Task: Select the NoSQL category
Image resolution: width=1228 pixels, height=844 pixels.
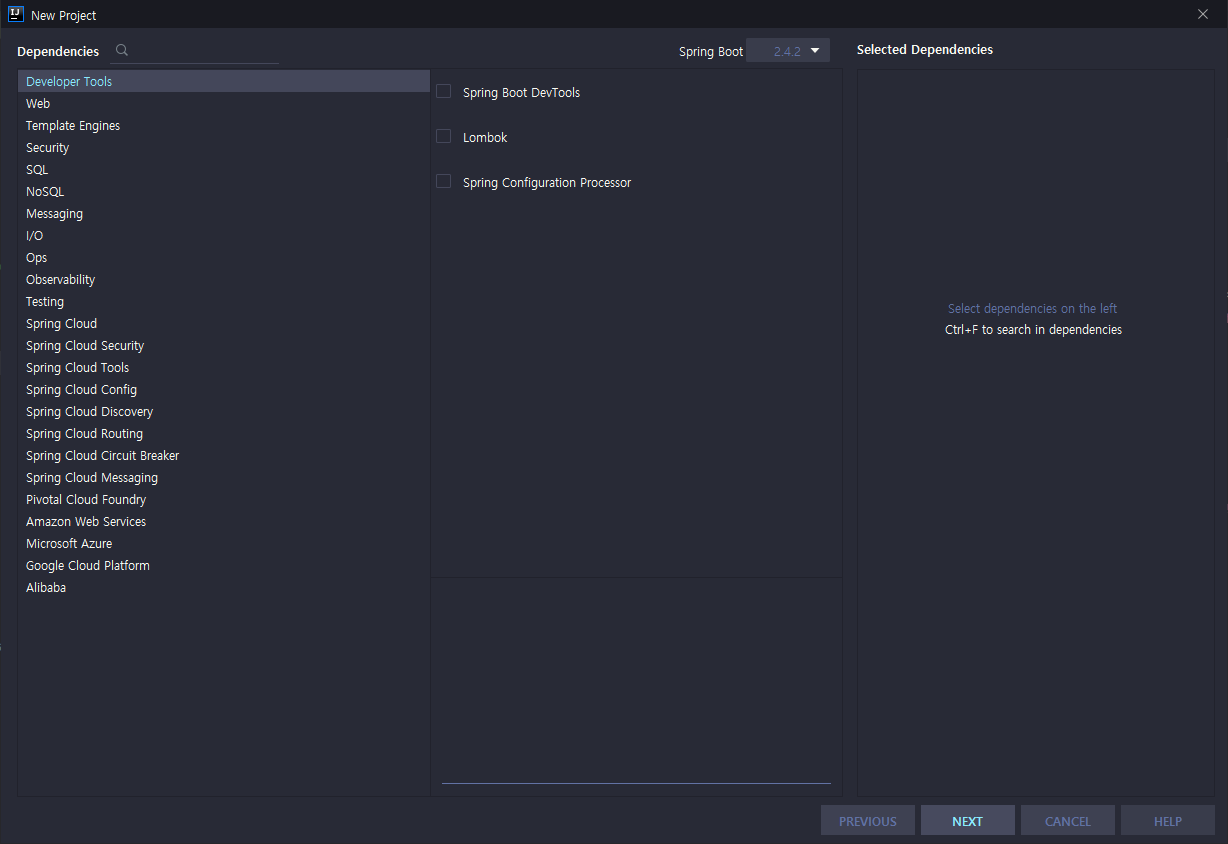Action: [x=224, y=192]
